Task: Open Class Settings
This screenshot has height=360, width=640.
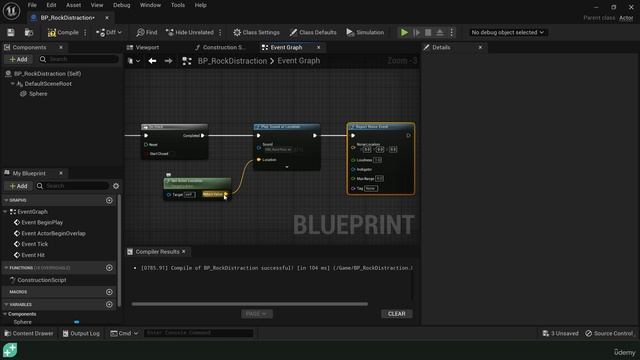Action: 257,32
